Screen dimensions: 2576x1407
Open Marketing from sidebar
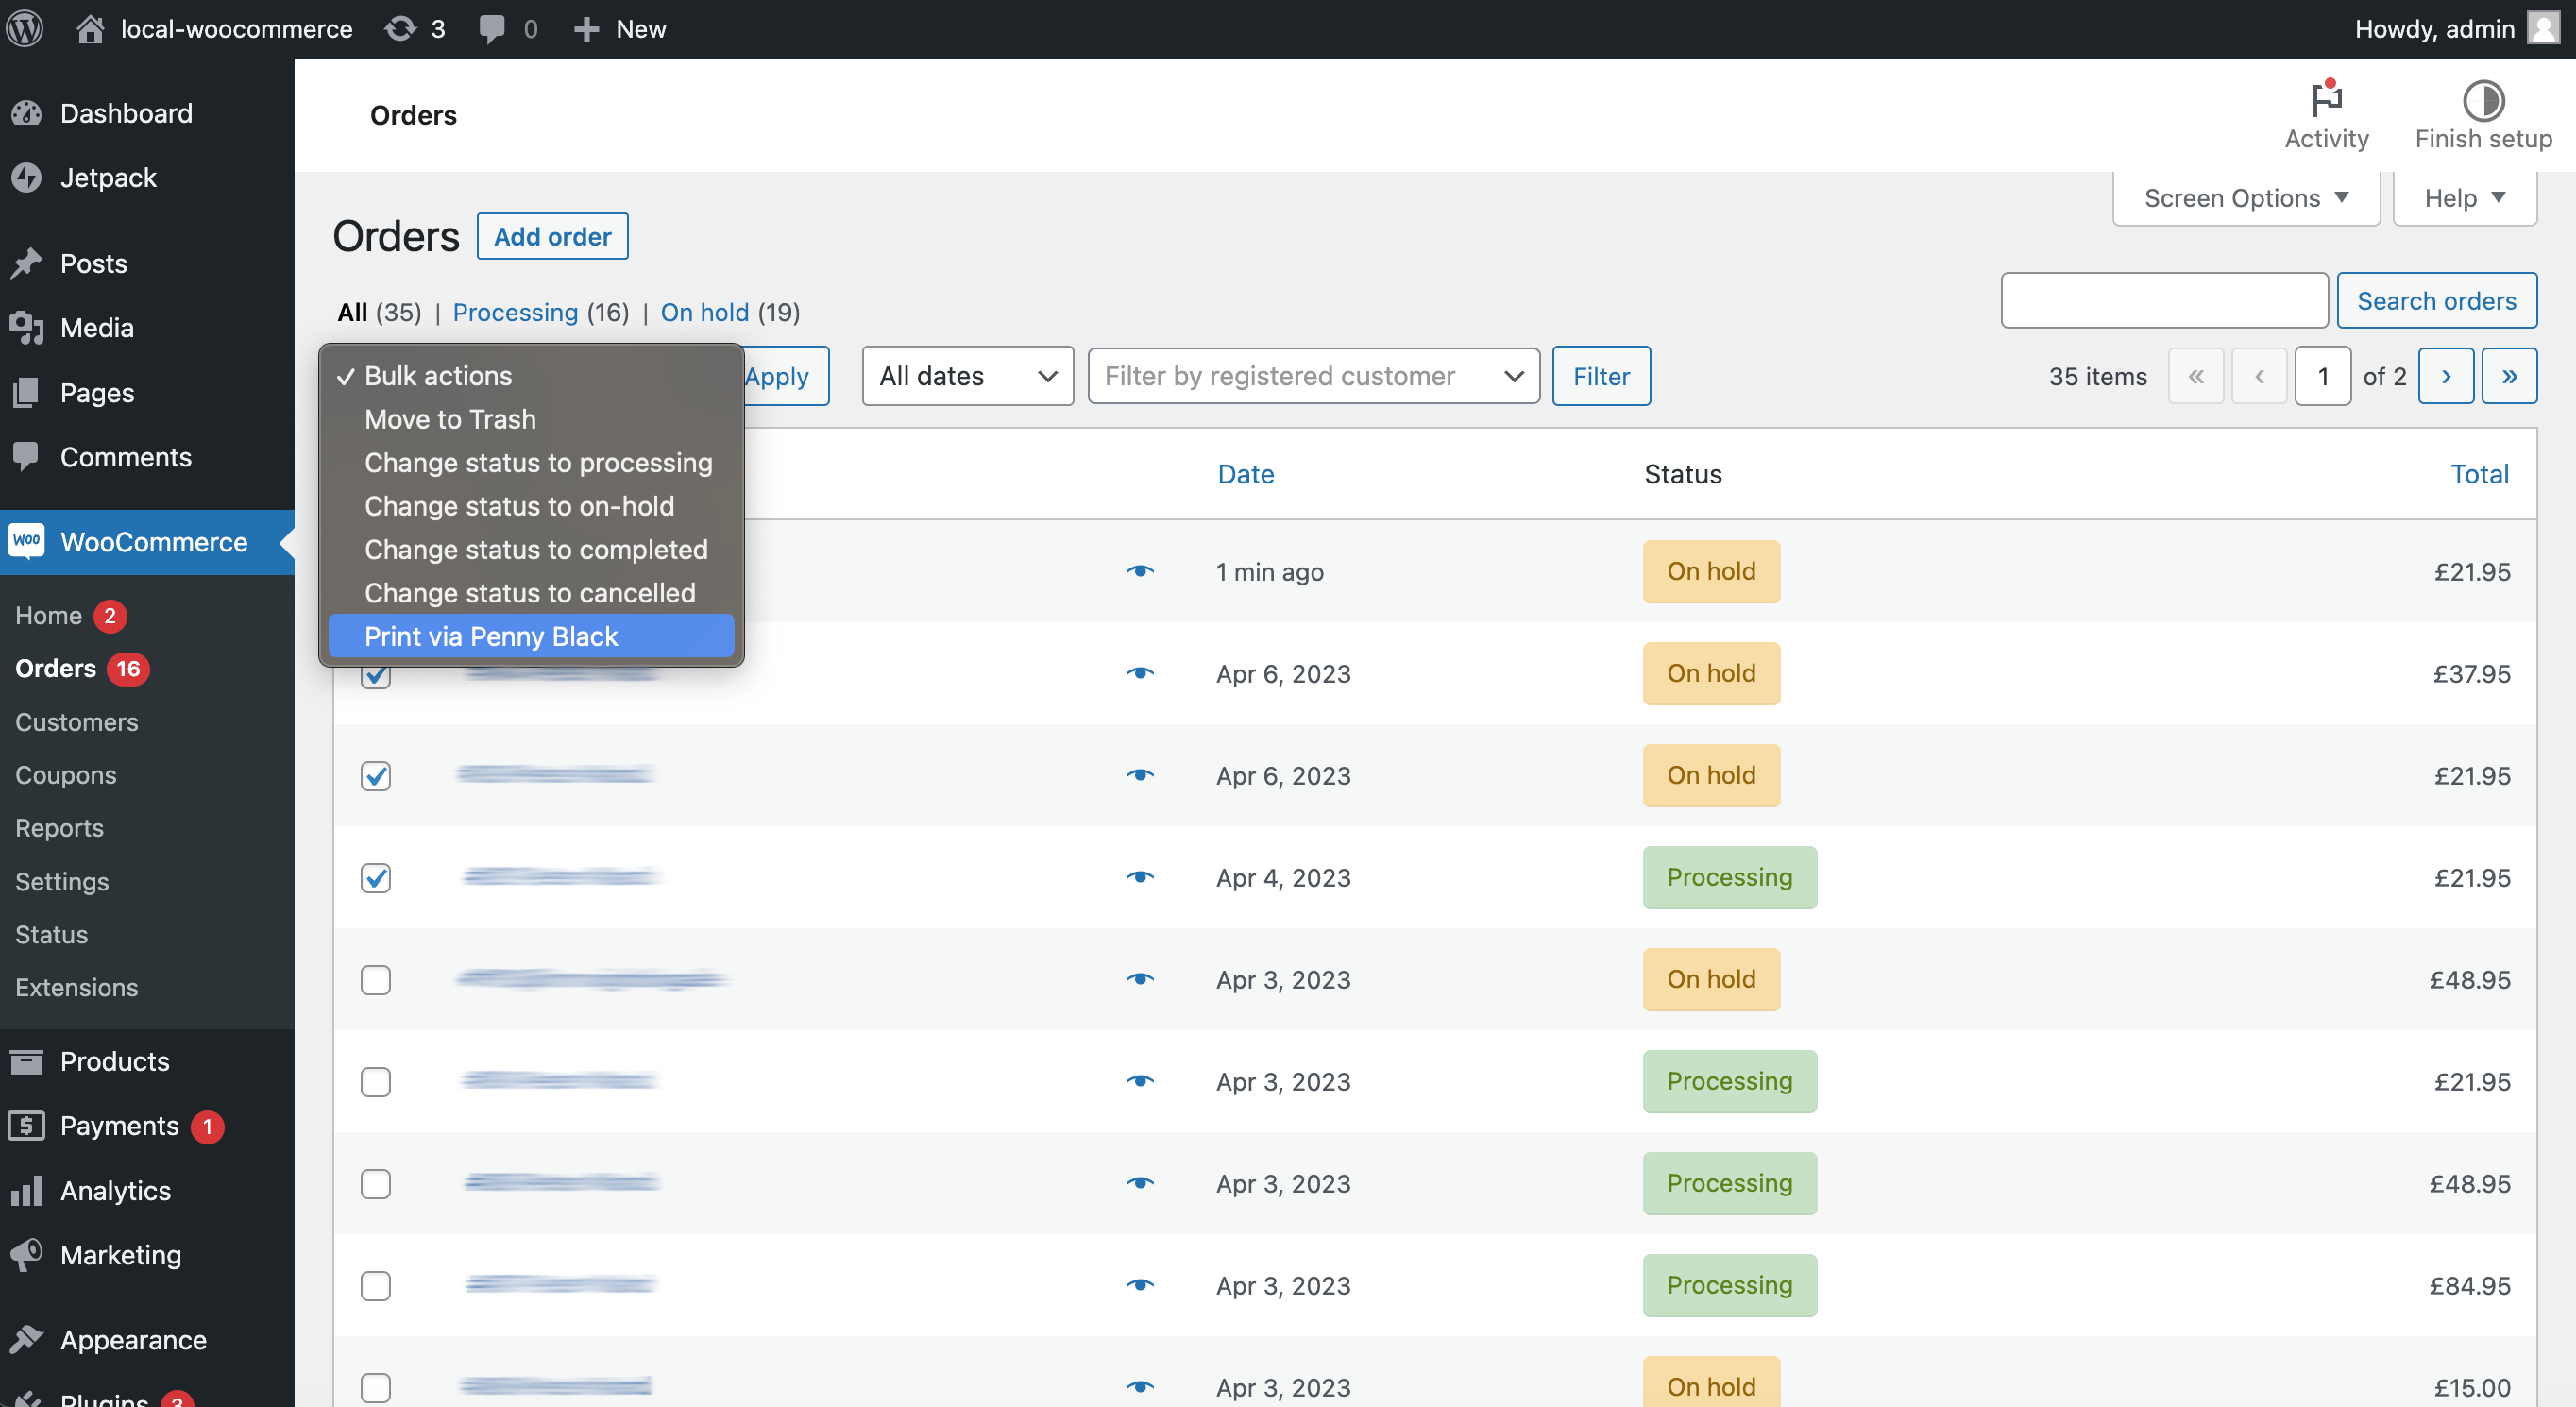[x=147, y=1255]
